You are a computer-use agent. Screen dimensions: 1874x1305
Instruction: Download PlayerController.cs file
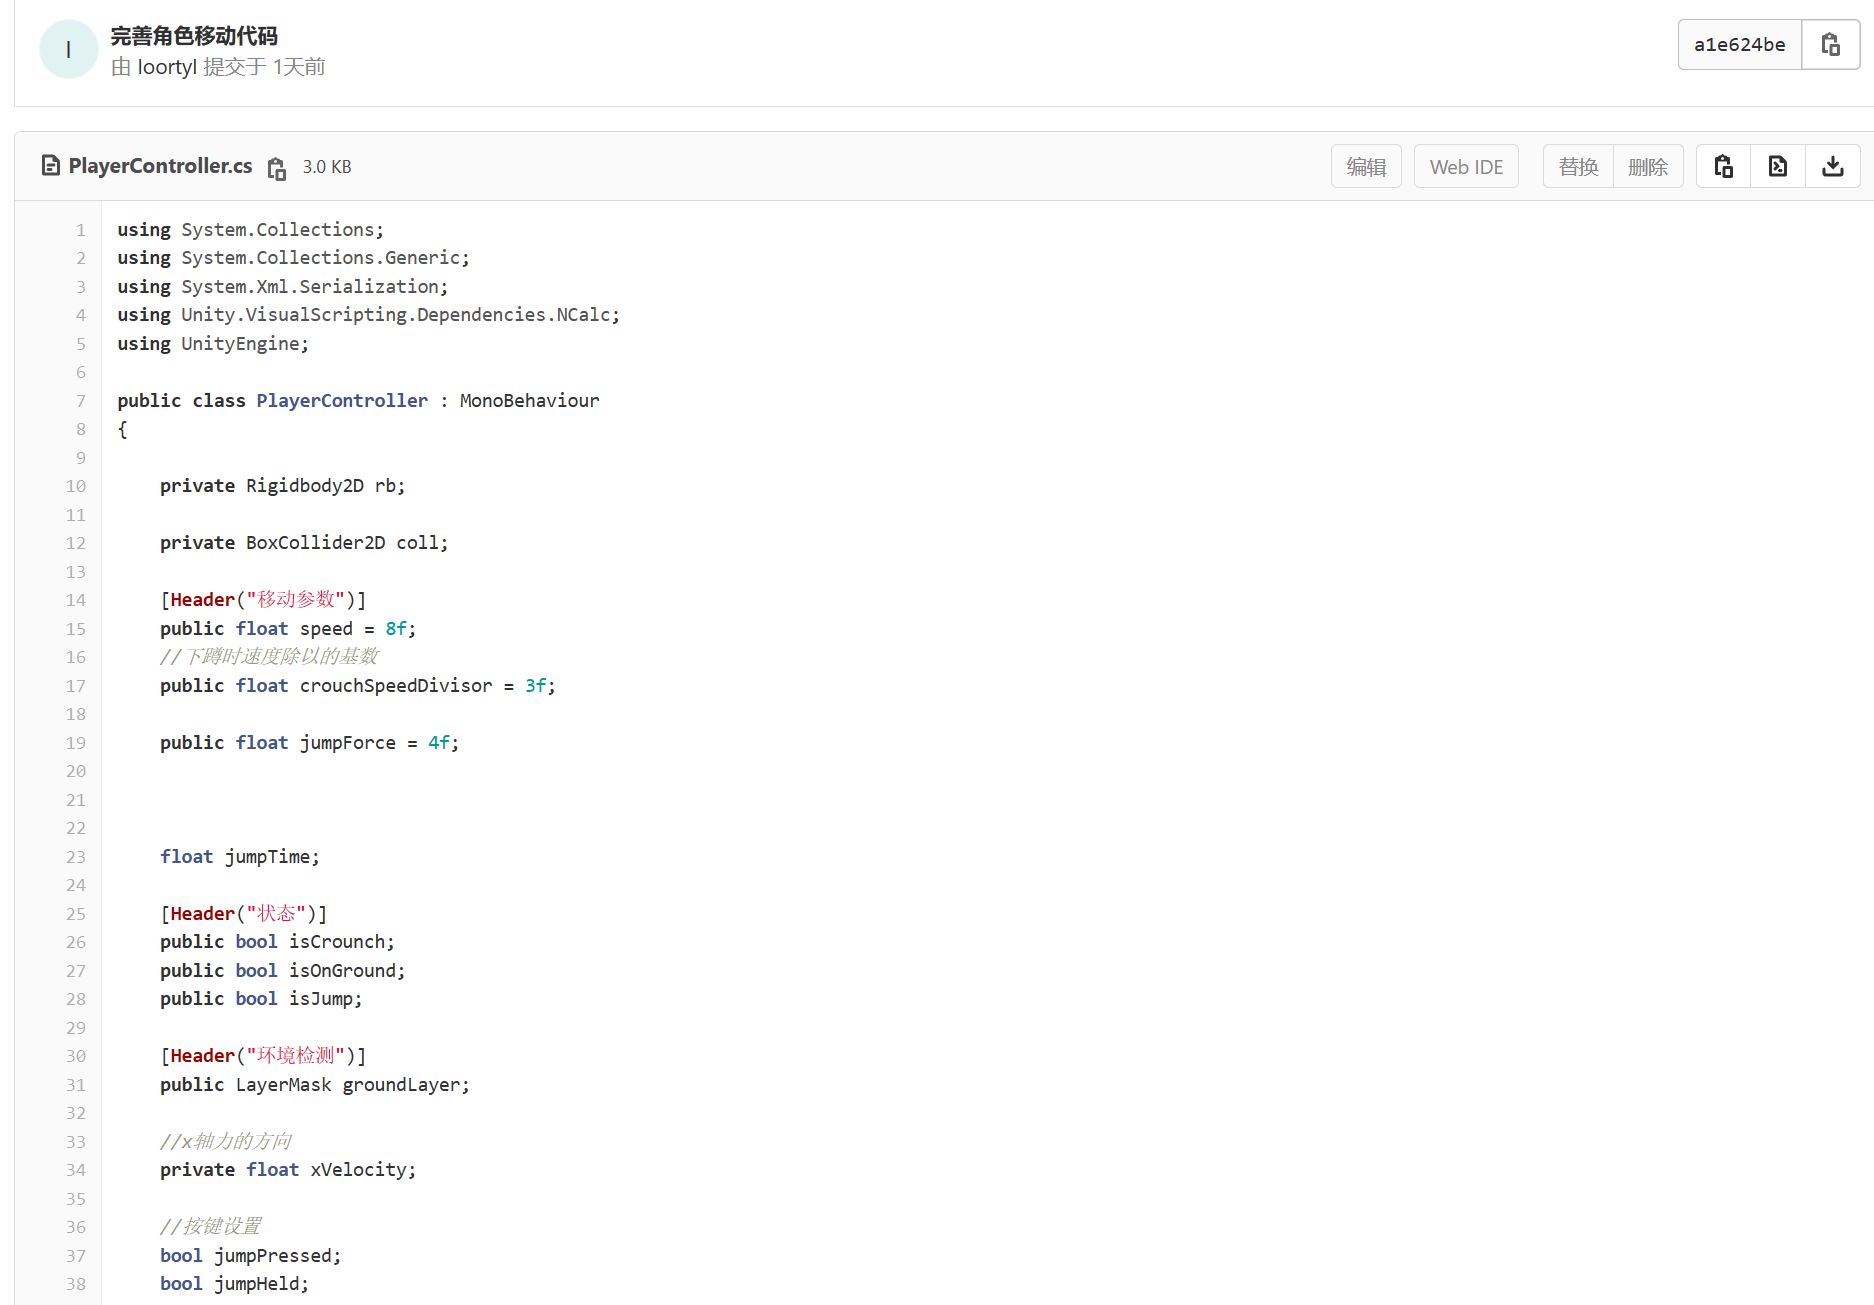click(x=1832, y=166)
